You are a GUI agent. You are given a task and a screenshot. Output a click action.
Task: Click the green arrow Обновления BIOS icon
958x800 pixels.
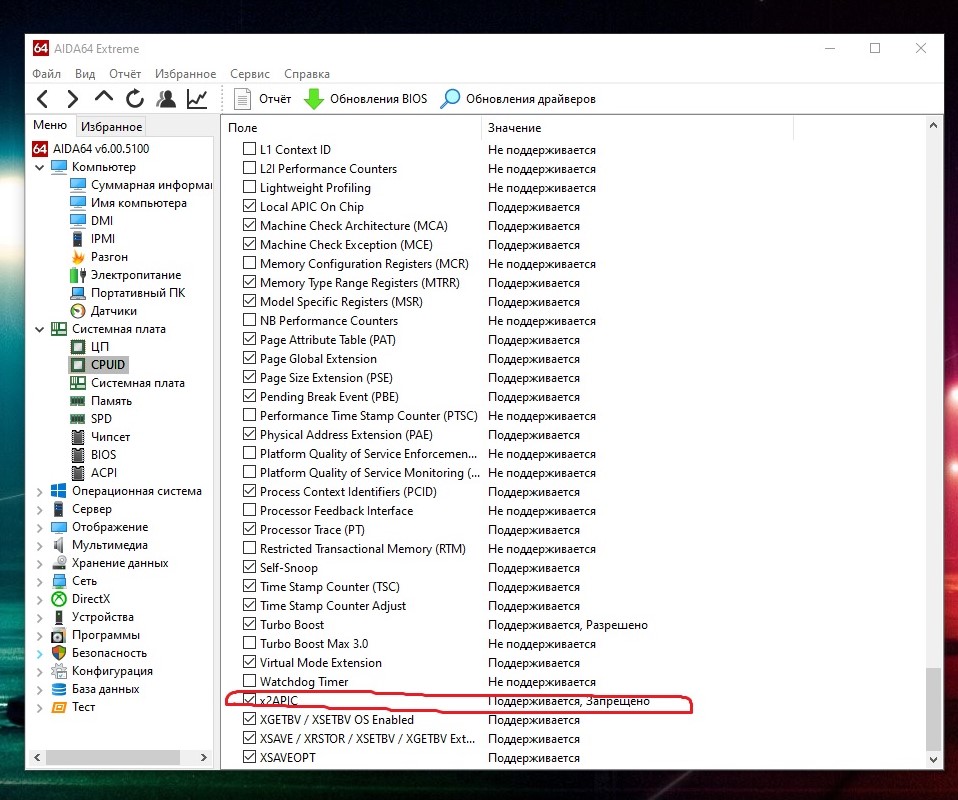(313, 98)
